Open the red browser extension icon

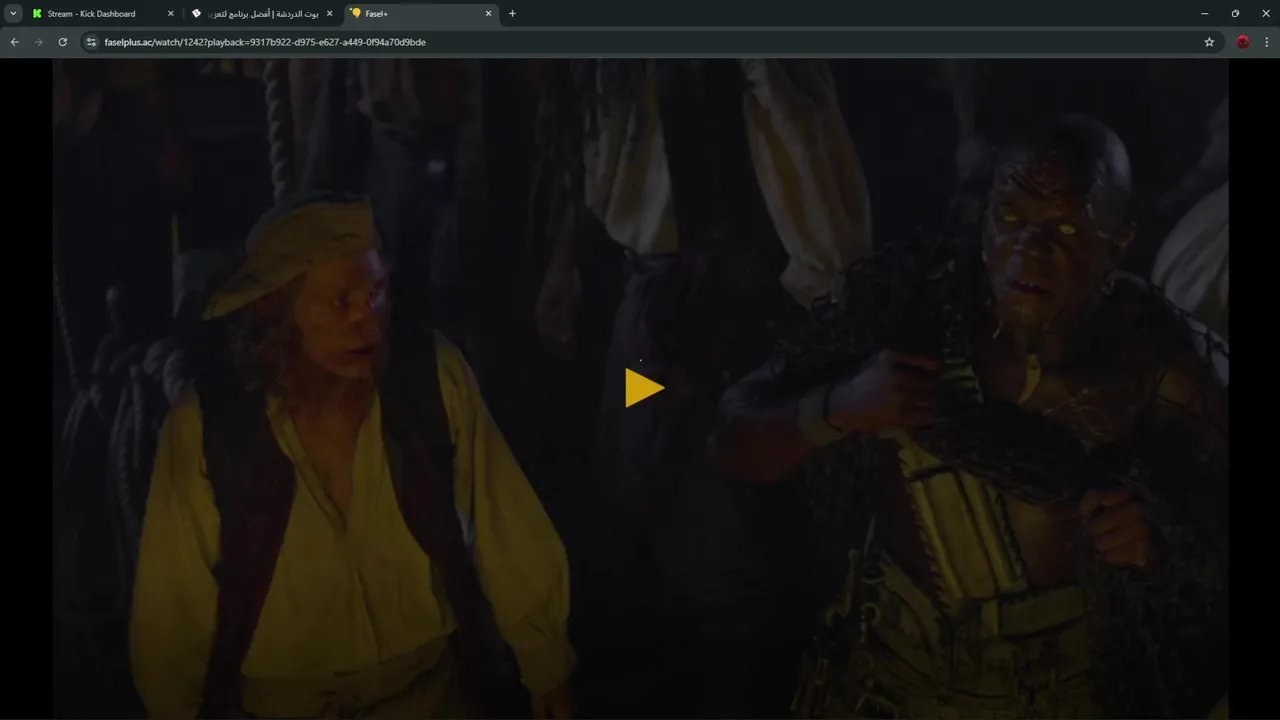pyautogui.click(x=1242, y=42)
